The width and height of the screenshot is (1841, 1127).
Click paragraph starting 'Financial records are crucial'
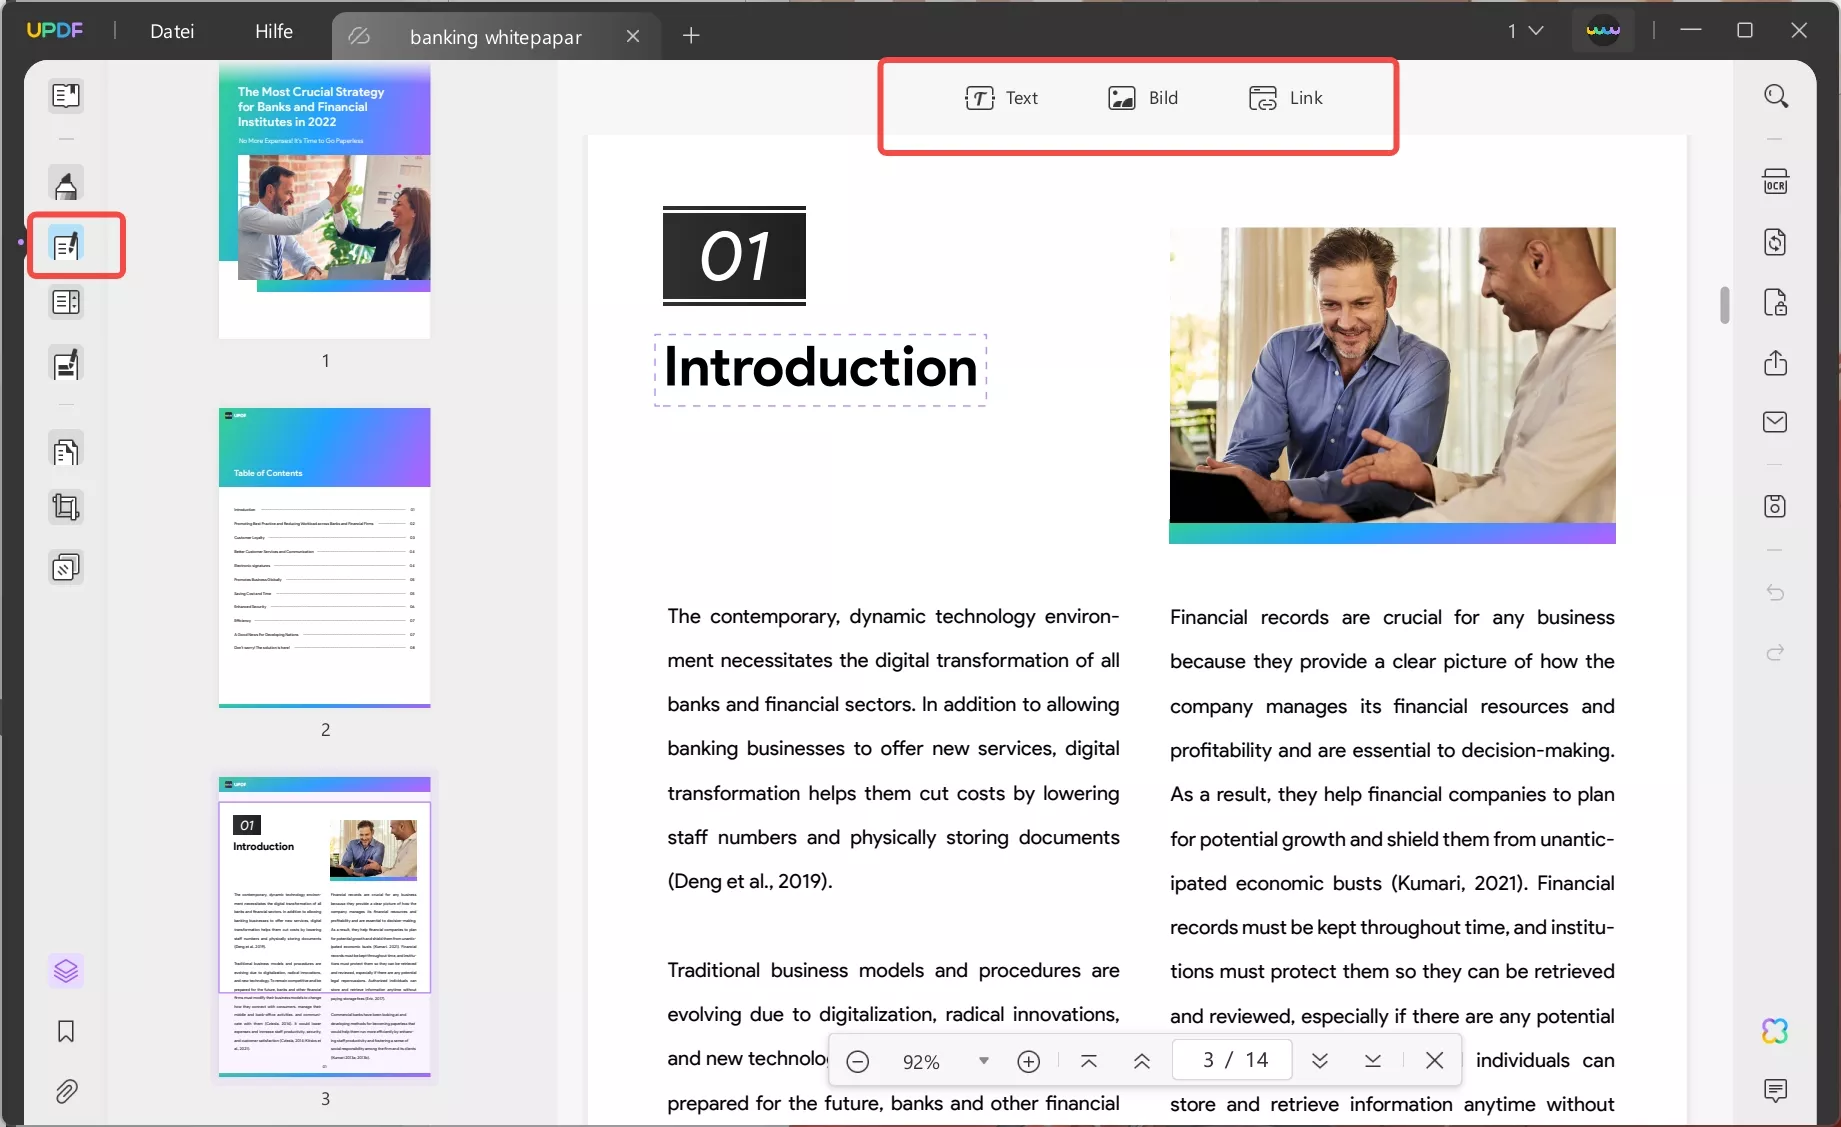1392,860
